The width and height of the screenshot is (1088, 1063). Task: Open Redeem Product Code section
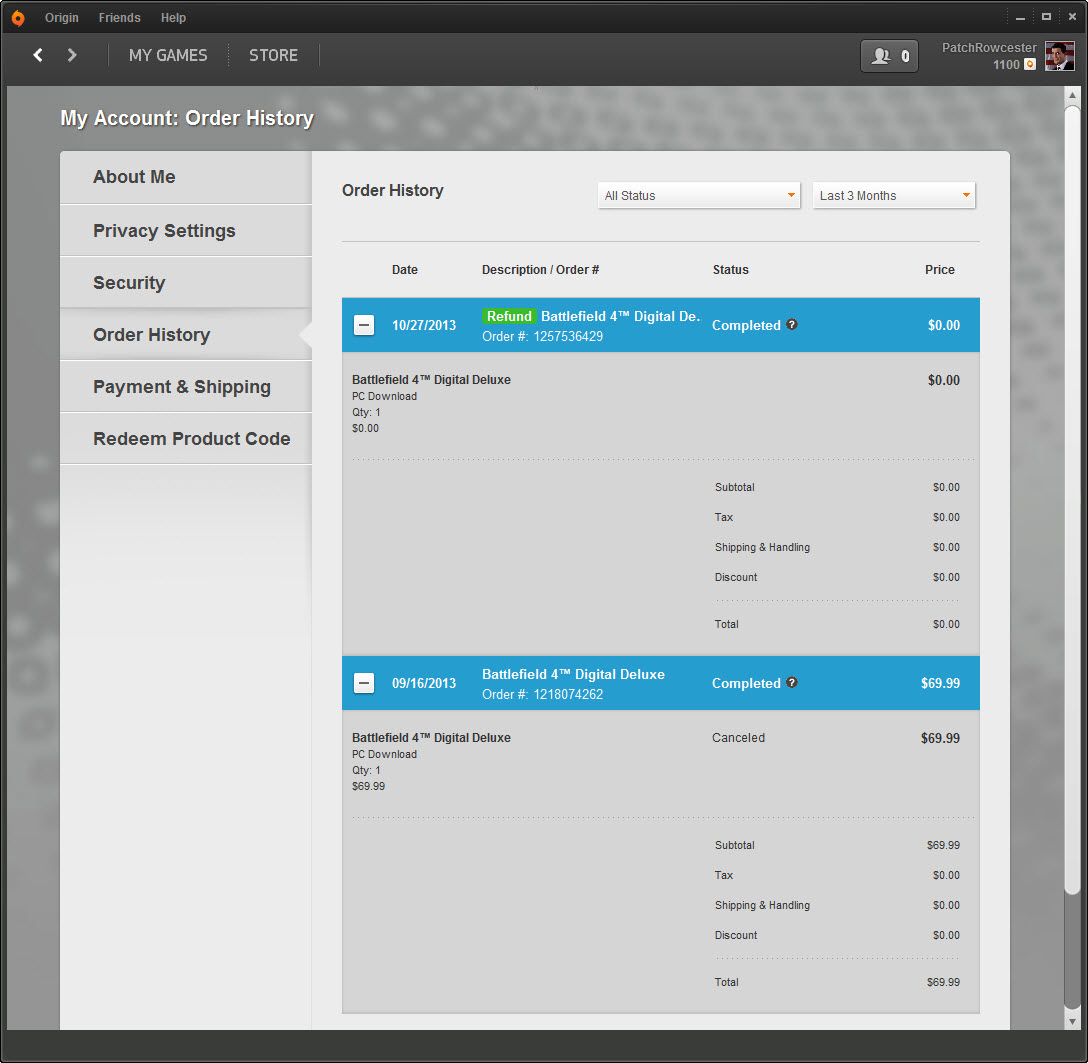coord(186,439)
